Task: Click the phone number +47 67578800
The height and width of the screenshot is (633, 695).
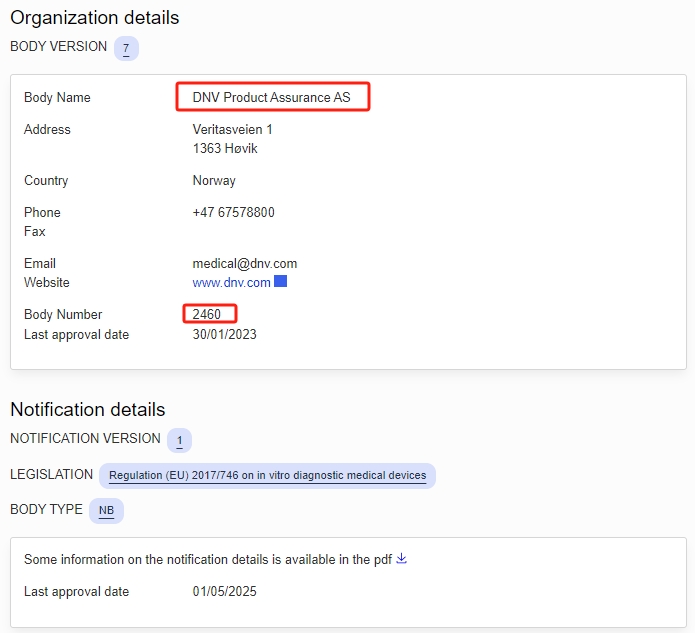Action: tap(234, 212)
